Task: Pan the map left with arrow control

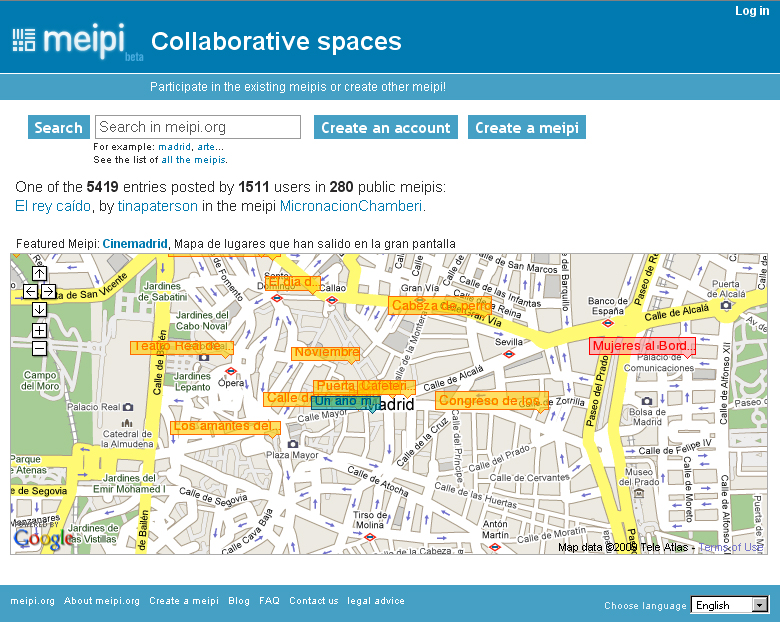Action: click(x=30, y=291)
